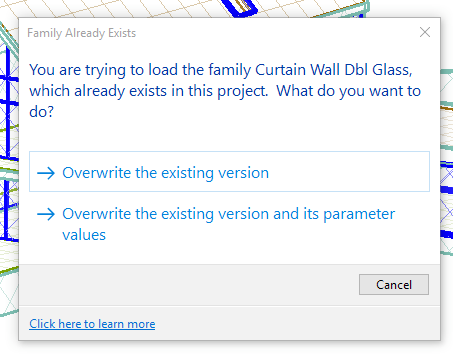Viewport: 453px width, 364px height.
Task: Click the teal roof edge above the dialog
Action: pyautogui.click(x=340, y=12)
